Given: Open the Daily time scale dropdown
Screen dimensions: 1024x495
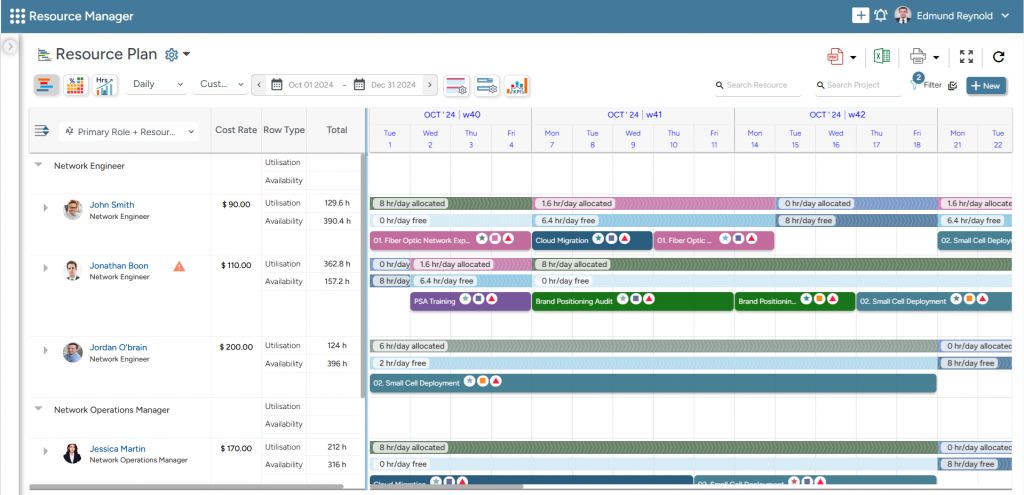Looking at the screenshot, I should tap(158, 85).
